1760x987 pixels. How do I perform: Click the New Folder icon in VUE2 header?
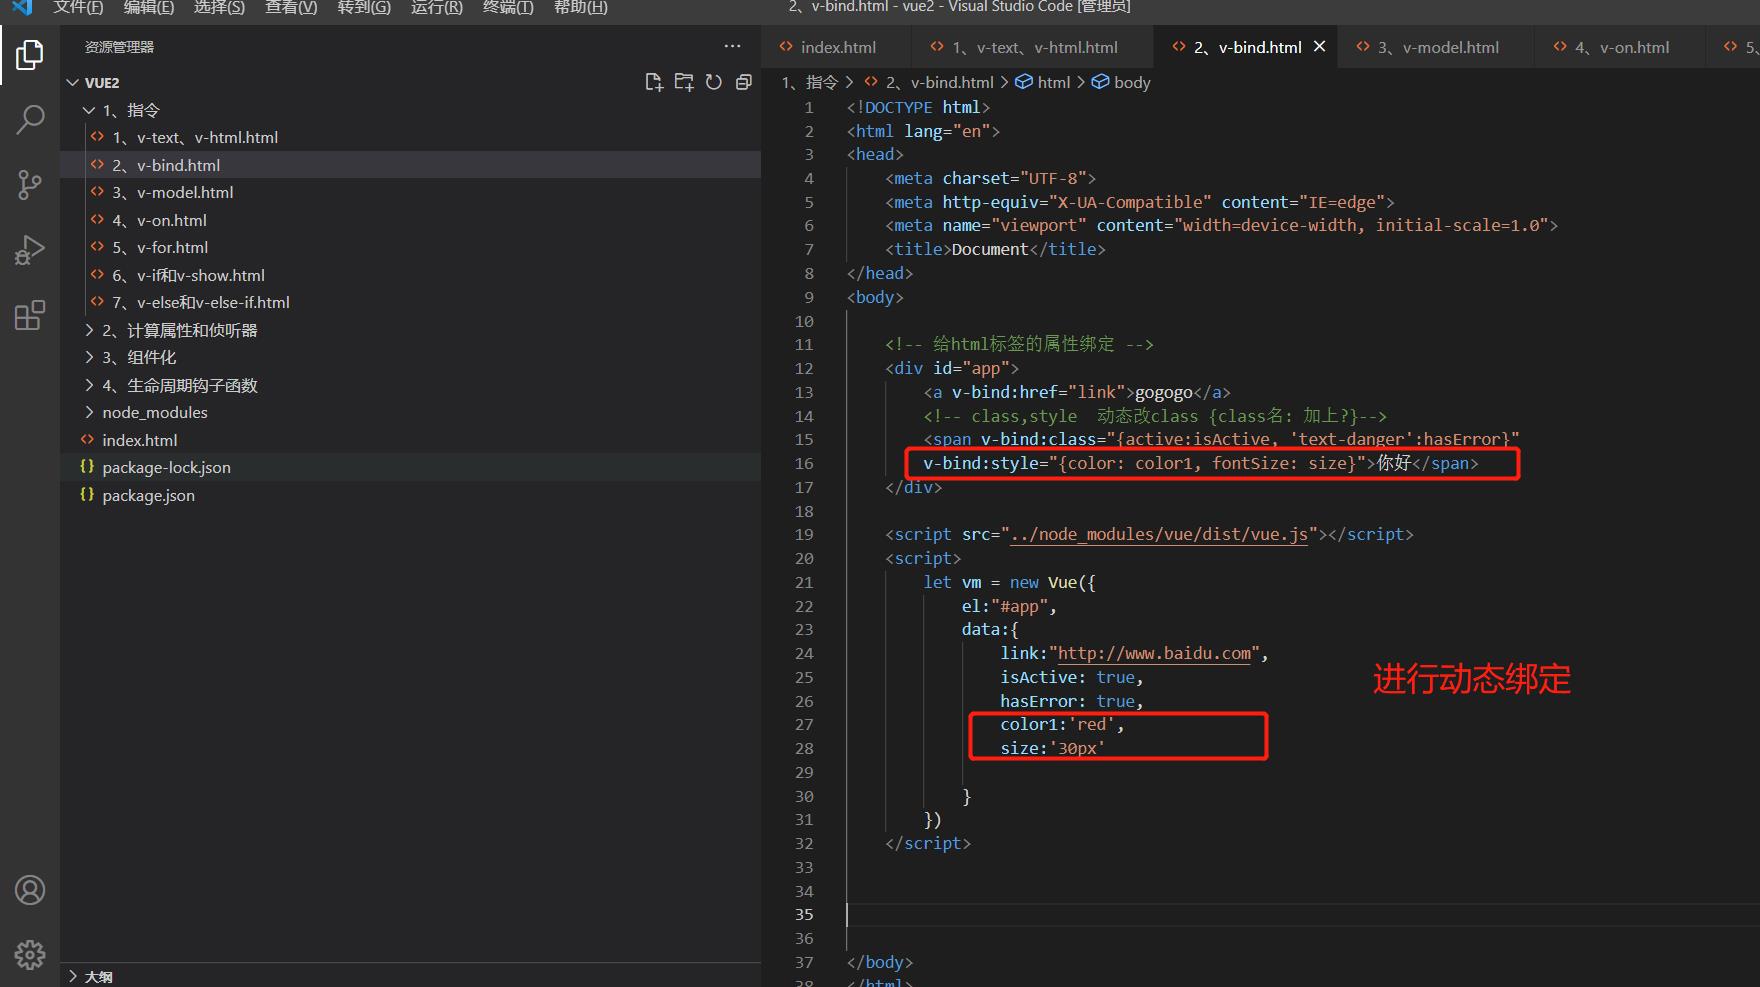pyautogui.click(x=684, y=82)
